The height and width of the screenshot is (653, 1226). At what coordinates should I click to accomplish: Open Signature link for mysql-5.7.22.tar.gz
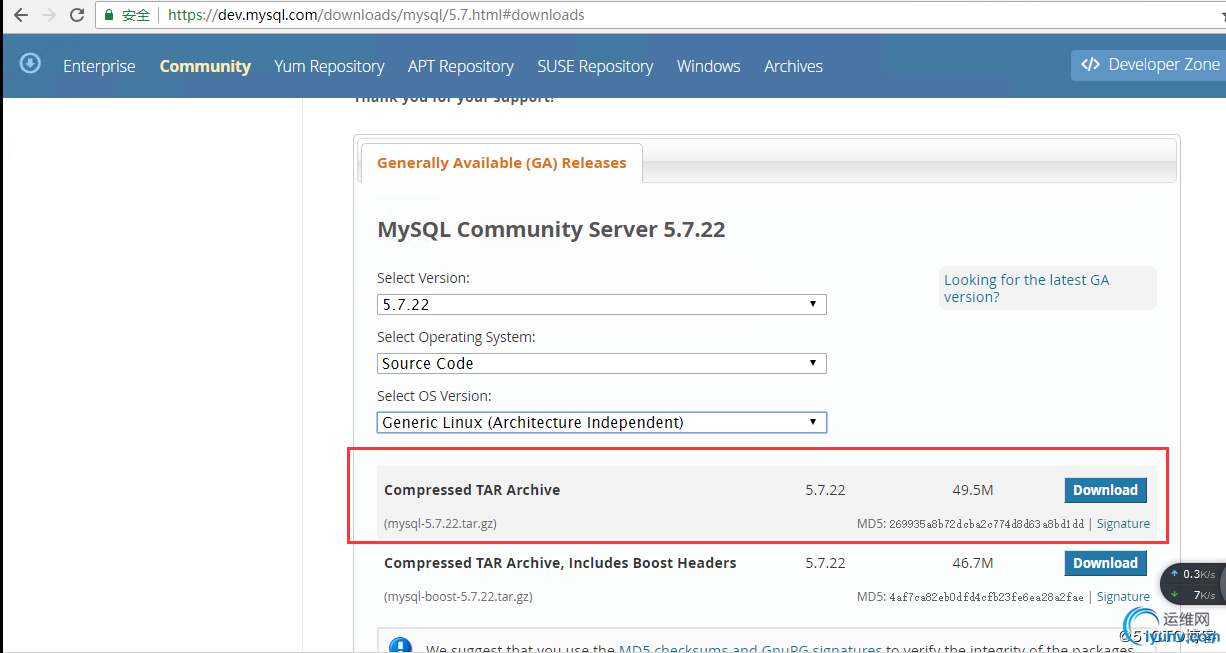[1123, 524]
